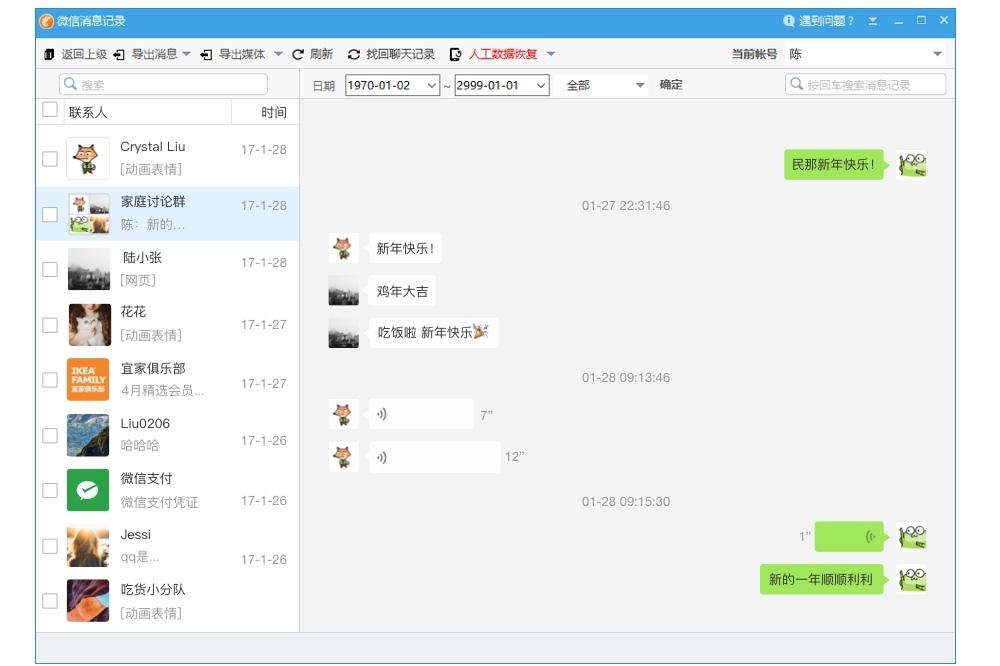The width and height of the screenshot is (1000, 666).
Task: Check the Crystal Liu checkbox
Action: coord(50,158)
